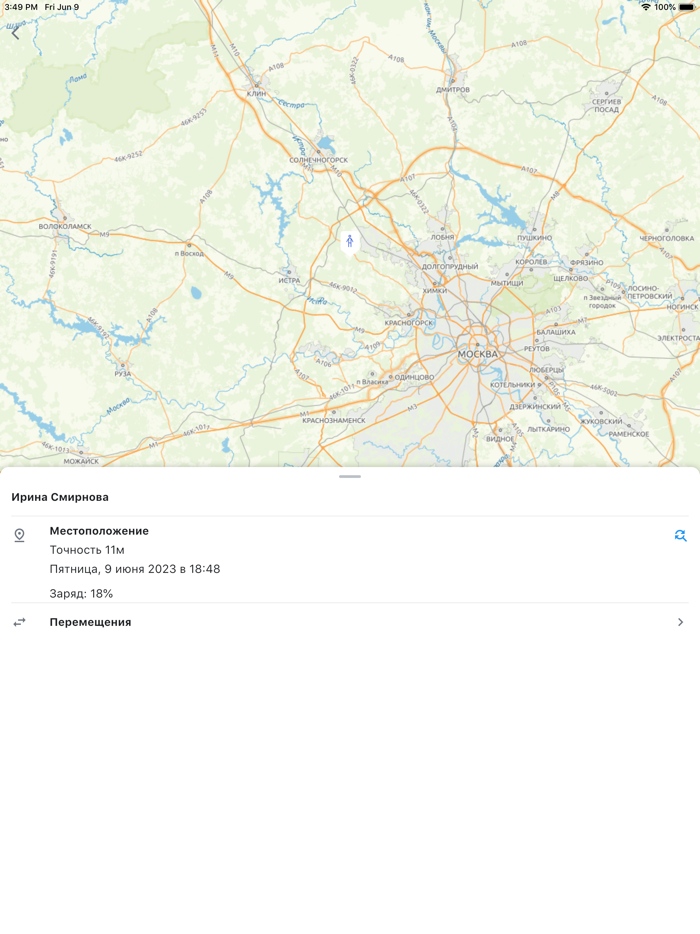Screen dimensions: 700x934
Task: Click the СОЛНЕЧНОГОРСК label on map
Action: pyautogui.click(x=319, y=160)
